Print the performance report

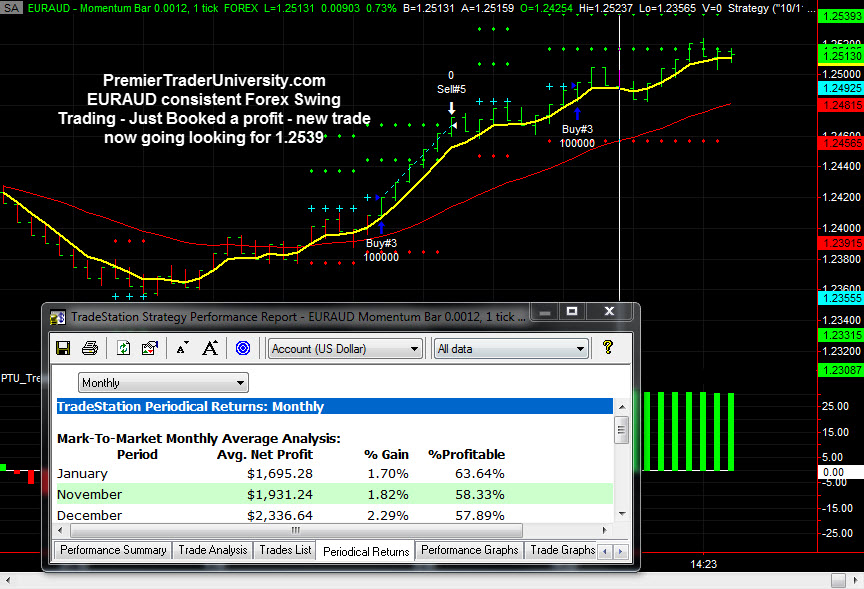click(90, 348)
